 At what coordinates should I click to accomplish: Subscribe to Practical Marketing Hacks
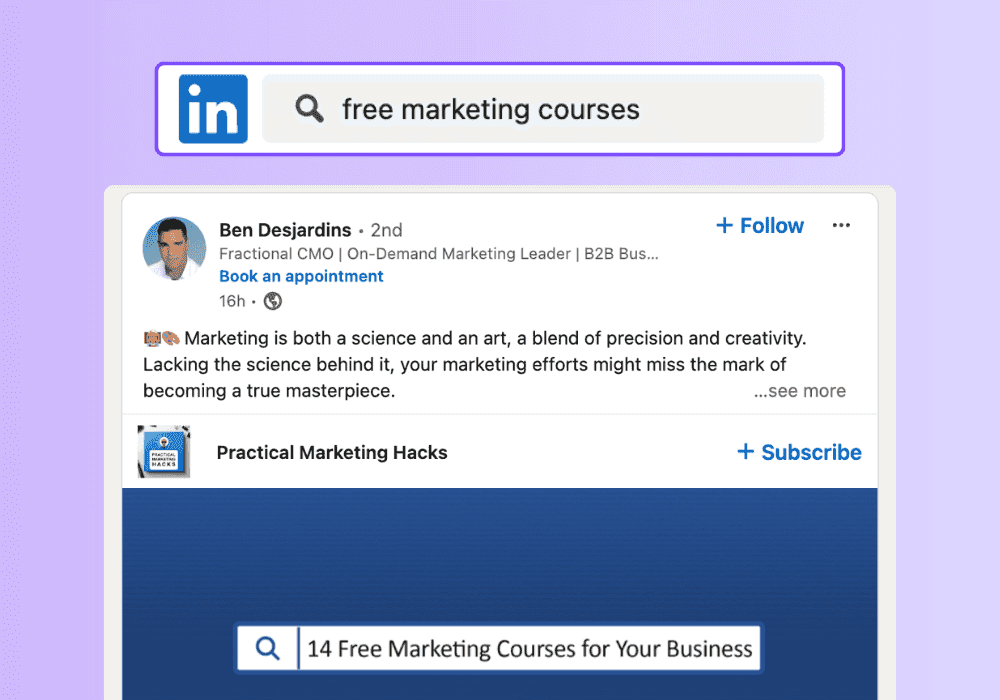tap(799, 452)
